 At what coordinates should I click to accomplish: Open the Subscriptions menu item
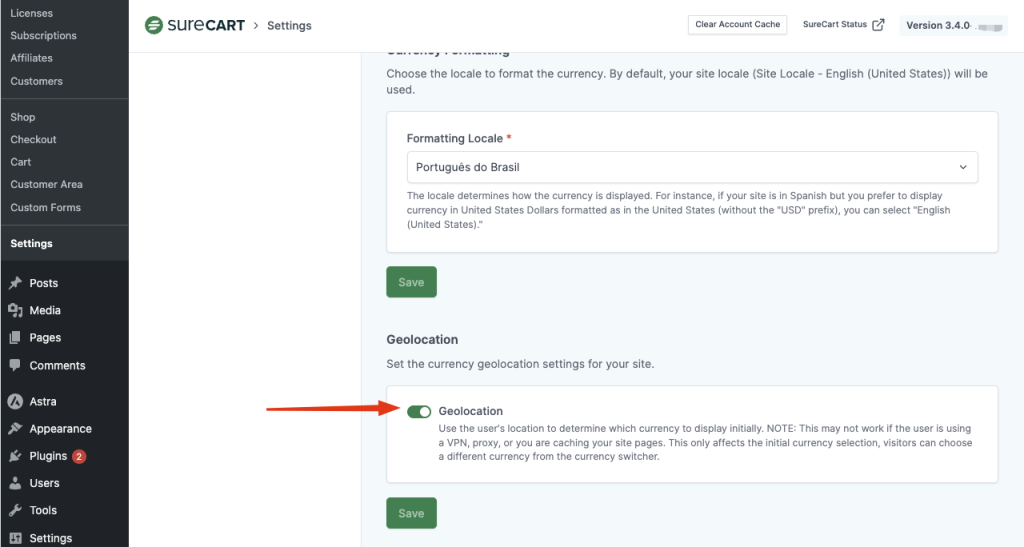[43, 36]
